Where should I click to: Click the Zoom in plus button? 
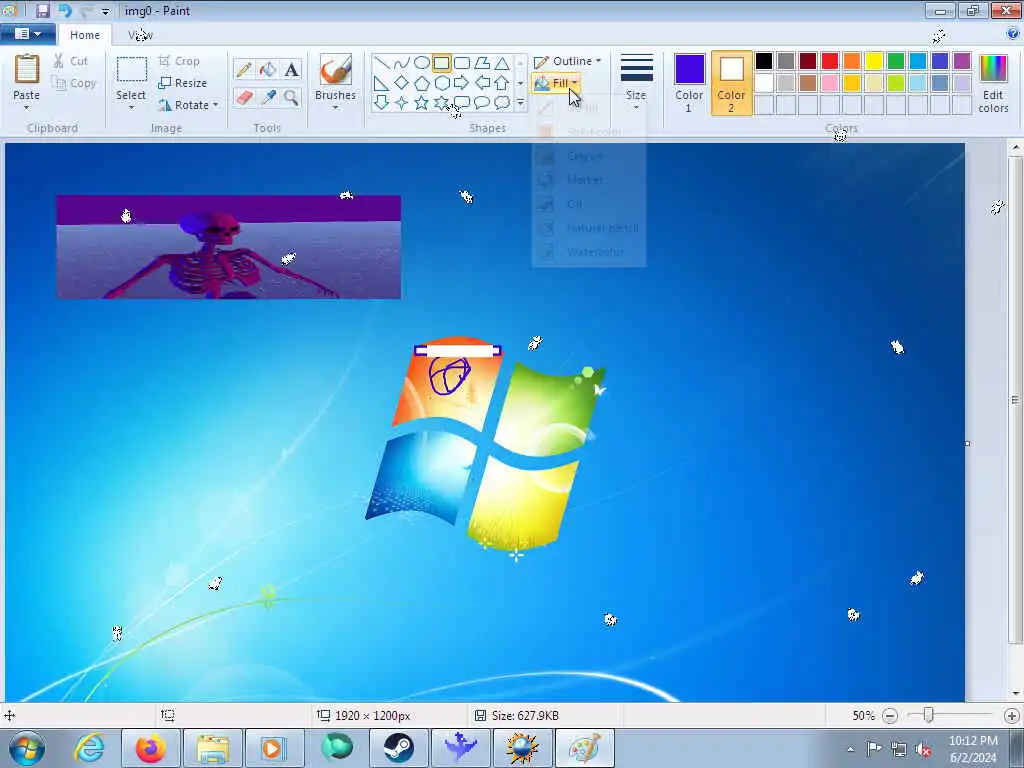[1012, 716]
